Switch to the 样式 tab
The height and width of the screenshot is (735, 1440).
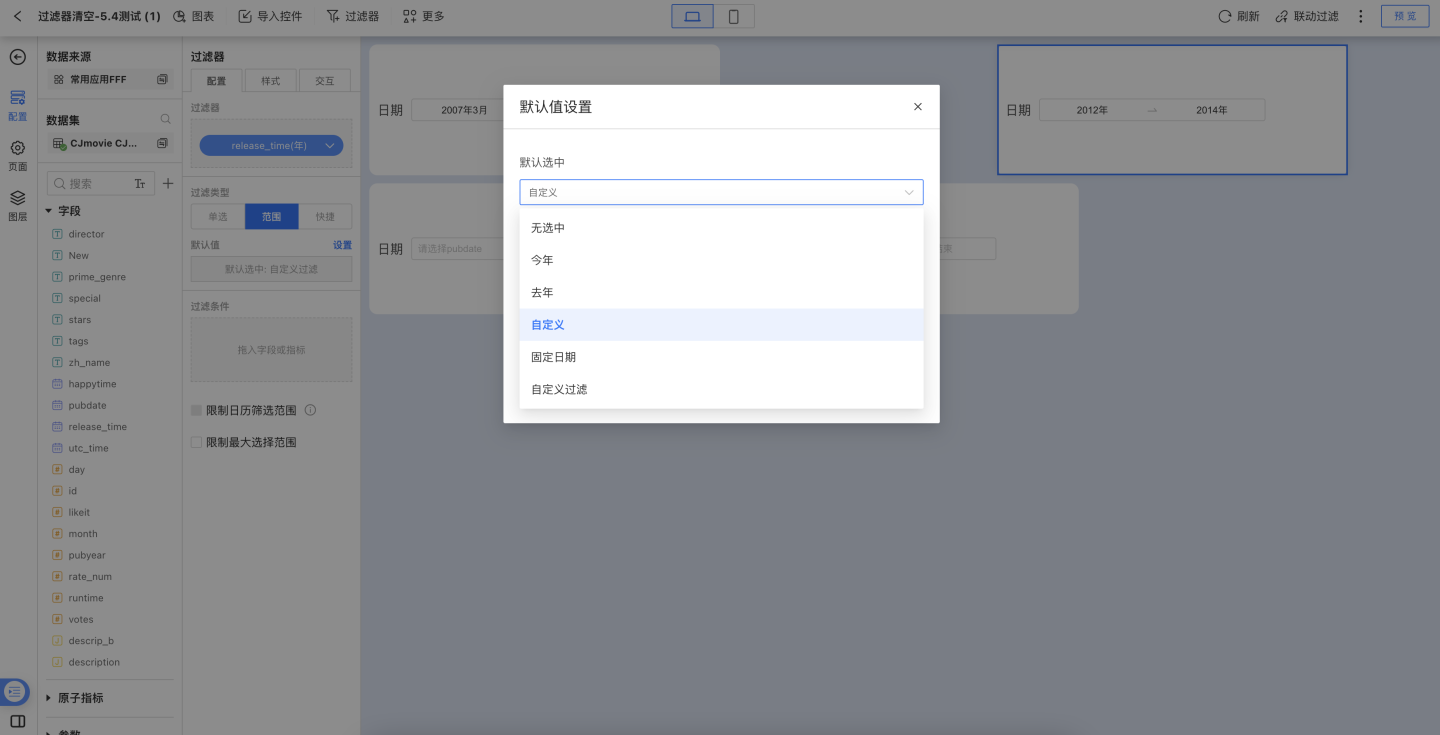pos(270,81)
